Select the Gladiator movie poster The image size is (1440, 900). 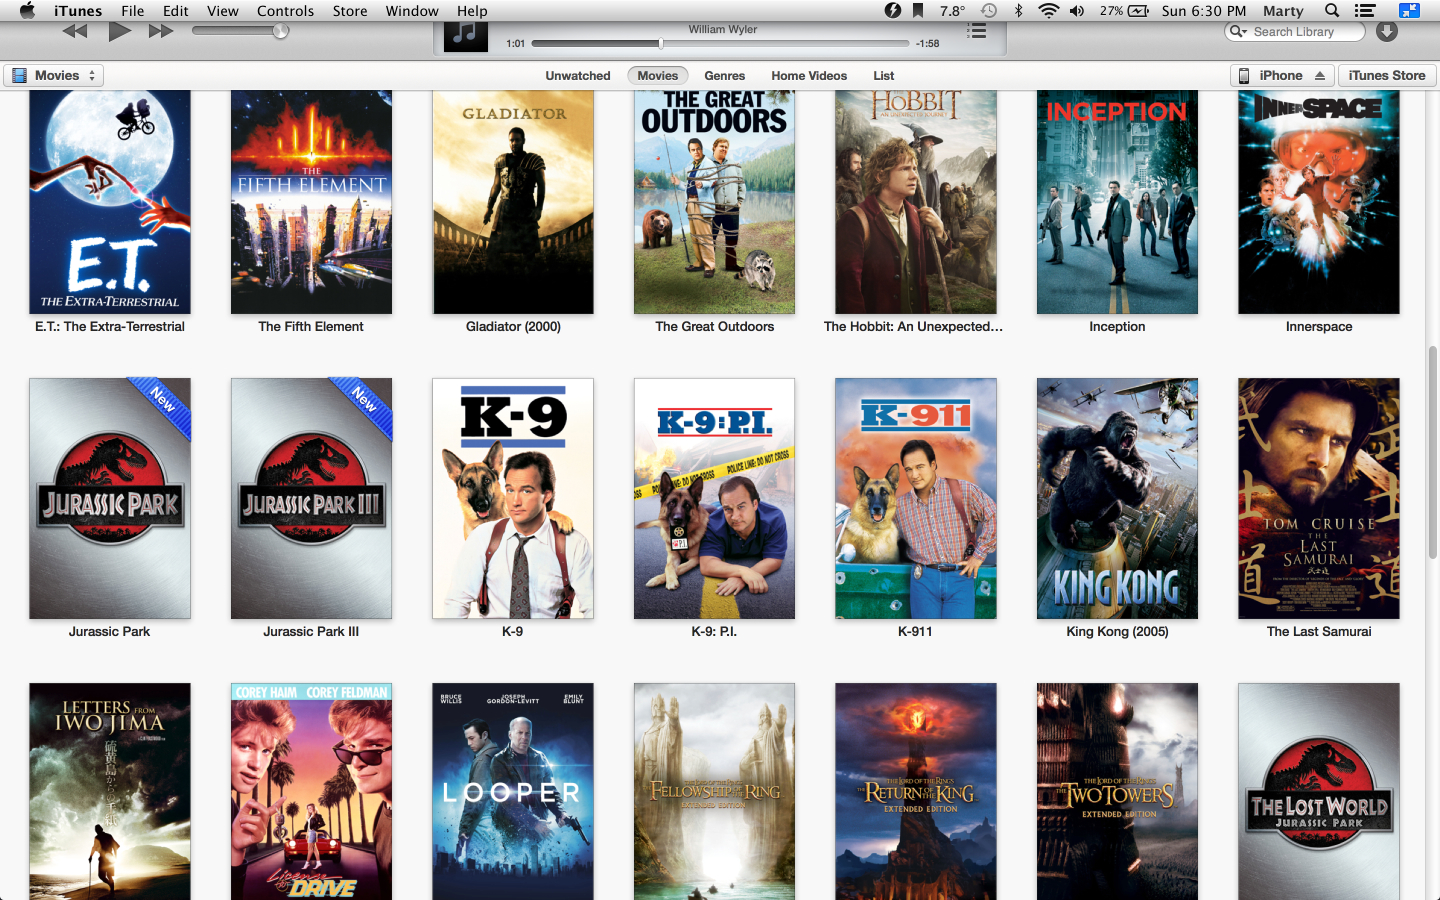(513, 202)
